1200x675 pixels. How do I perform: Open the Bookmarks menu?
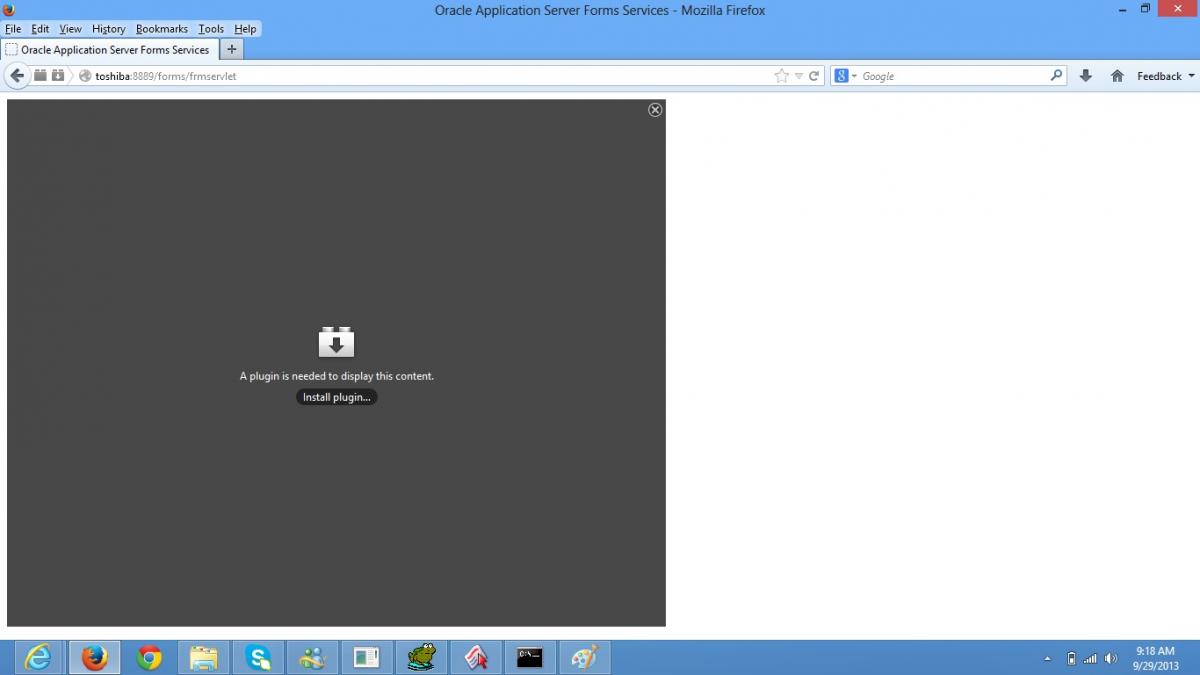tap(161, 29)
